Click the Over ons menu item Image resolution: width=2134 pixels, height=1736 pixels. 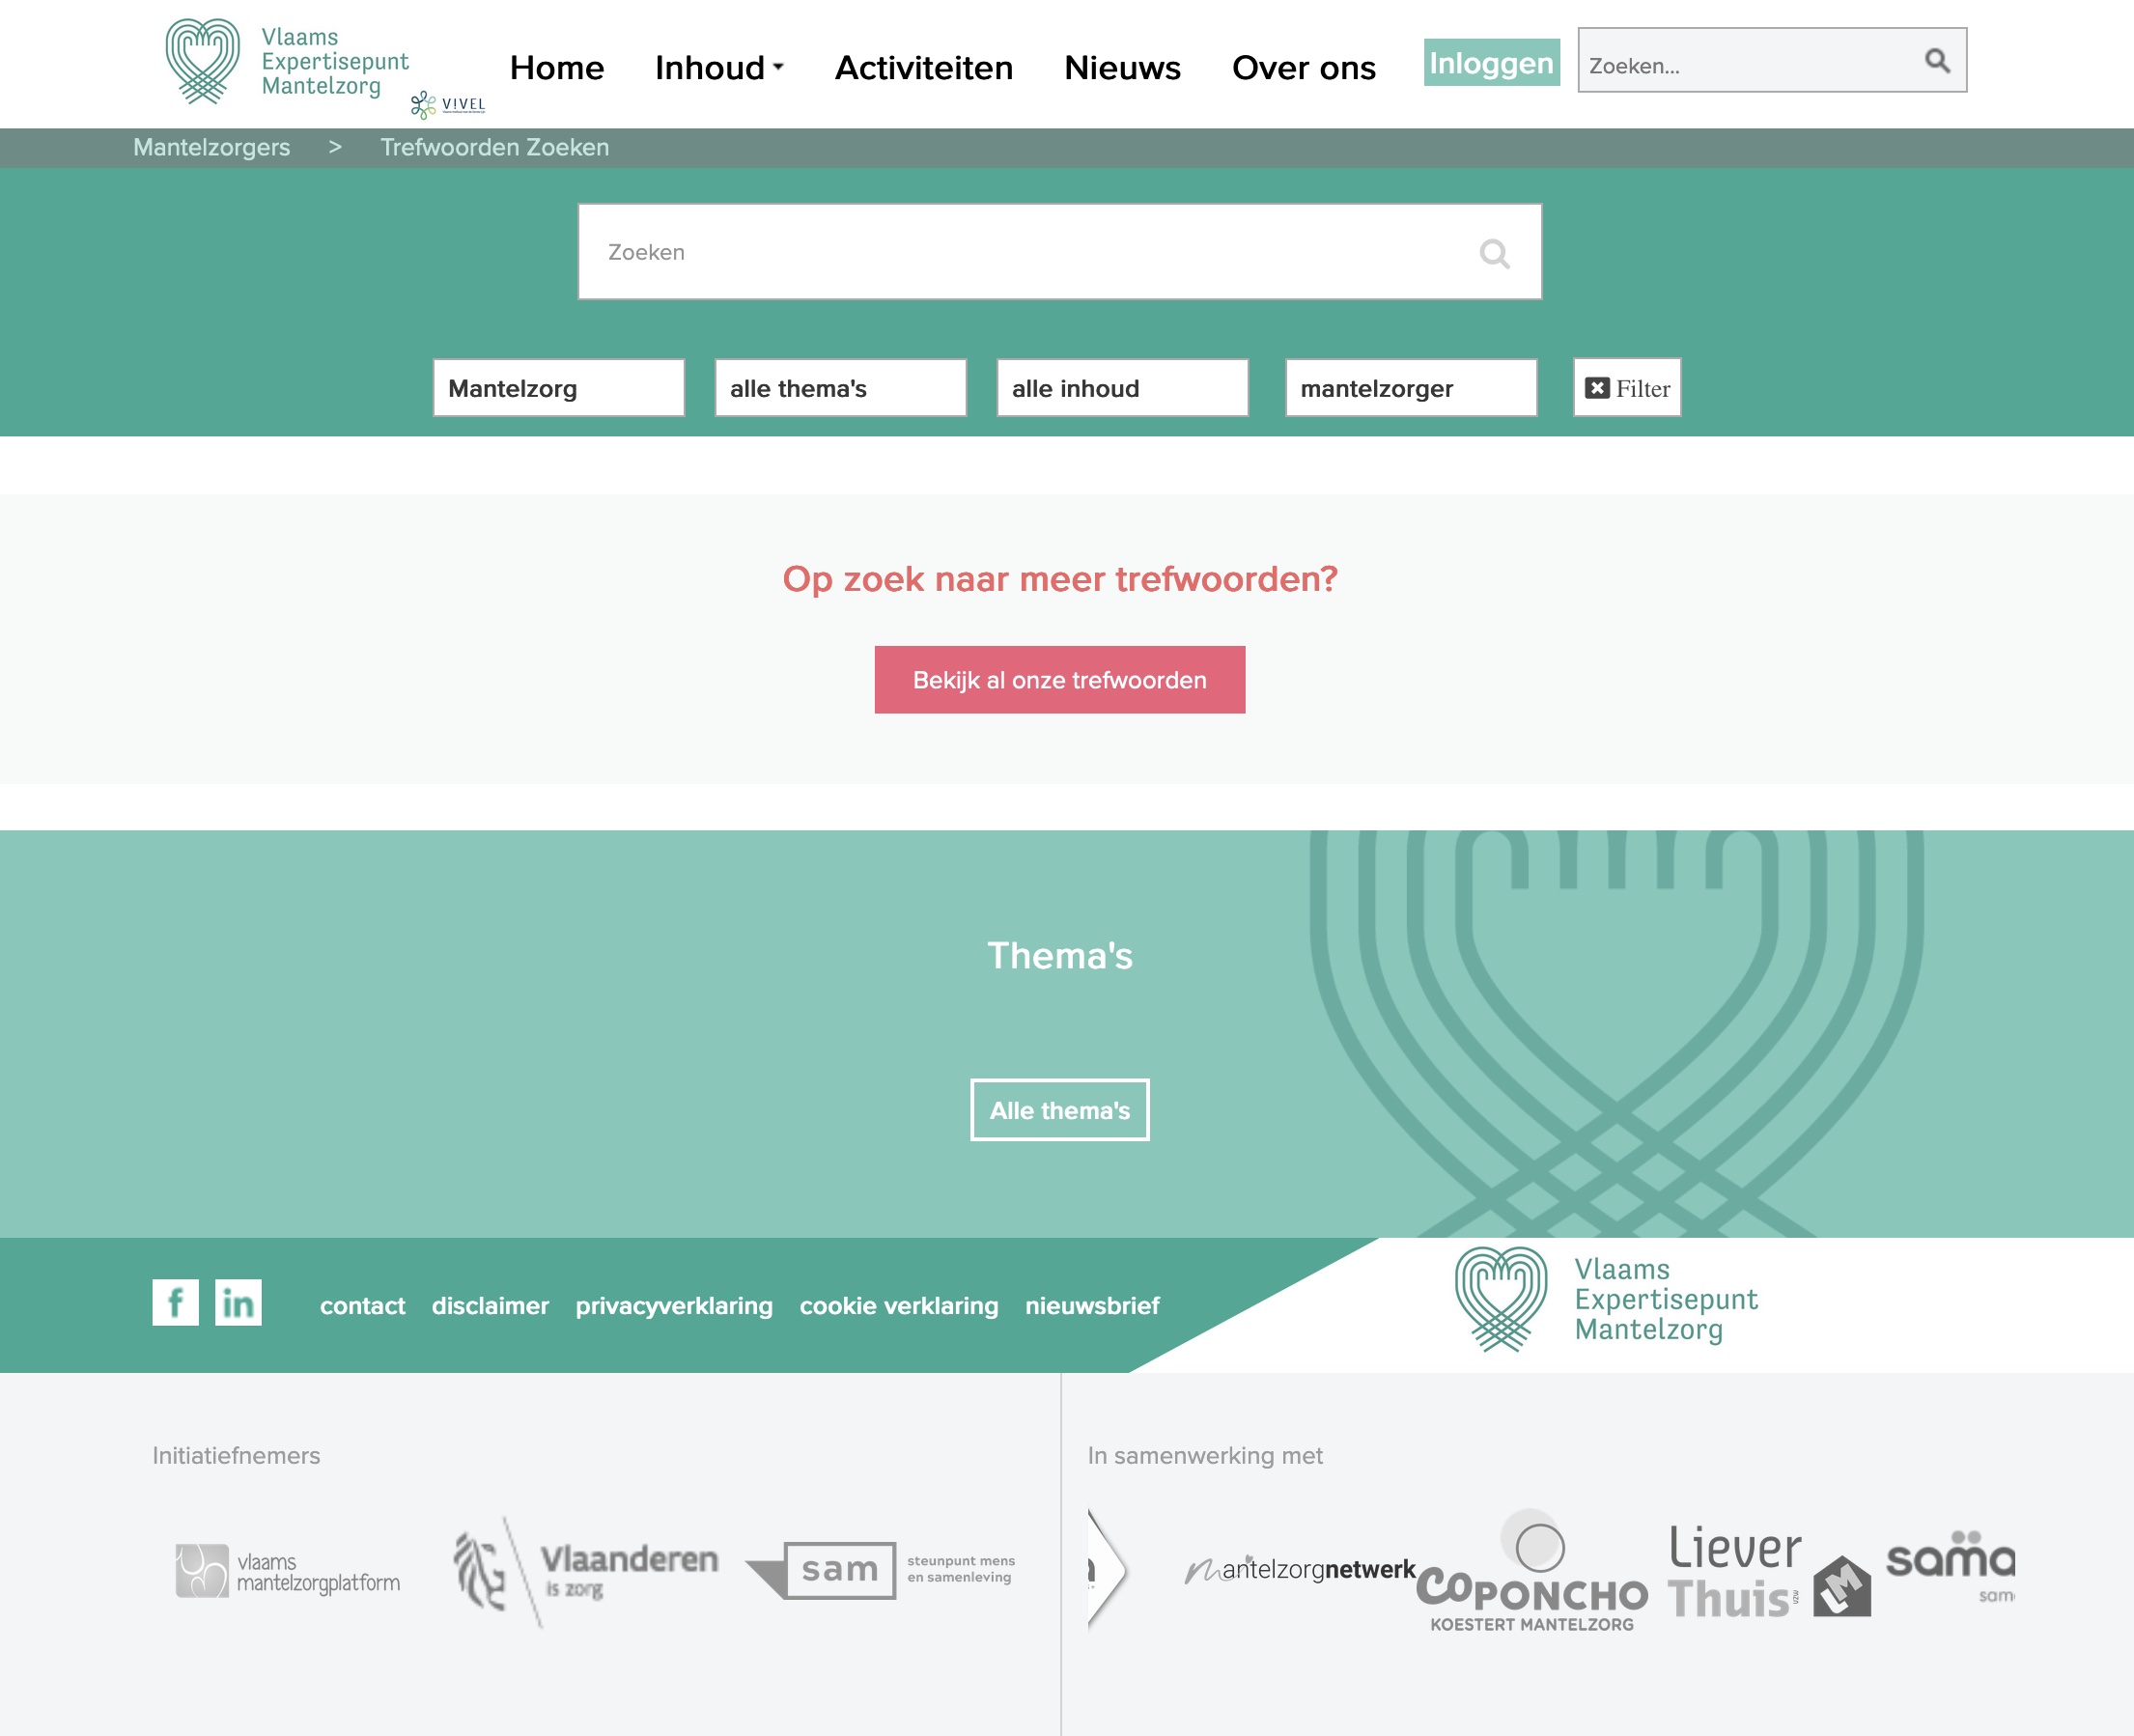coord(1302,66)
